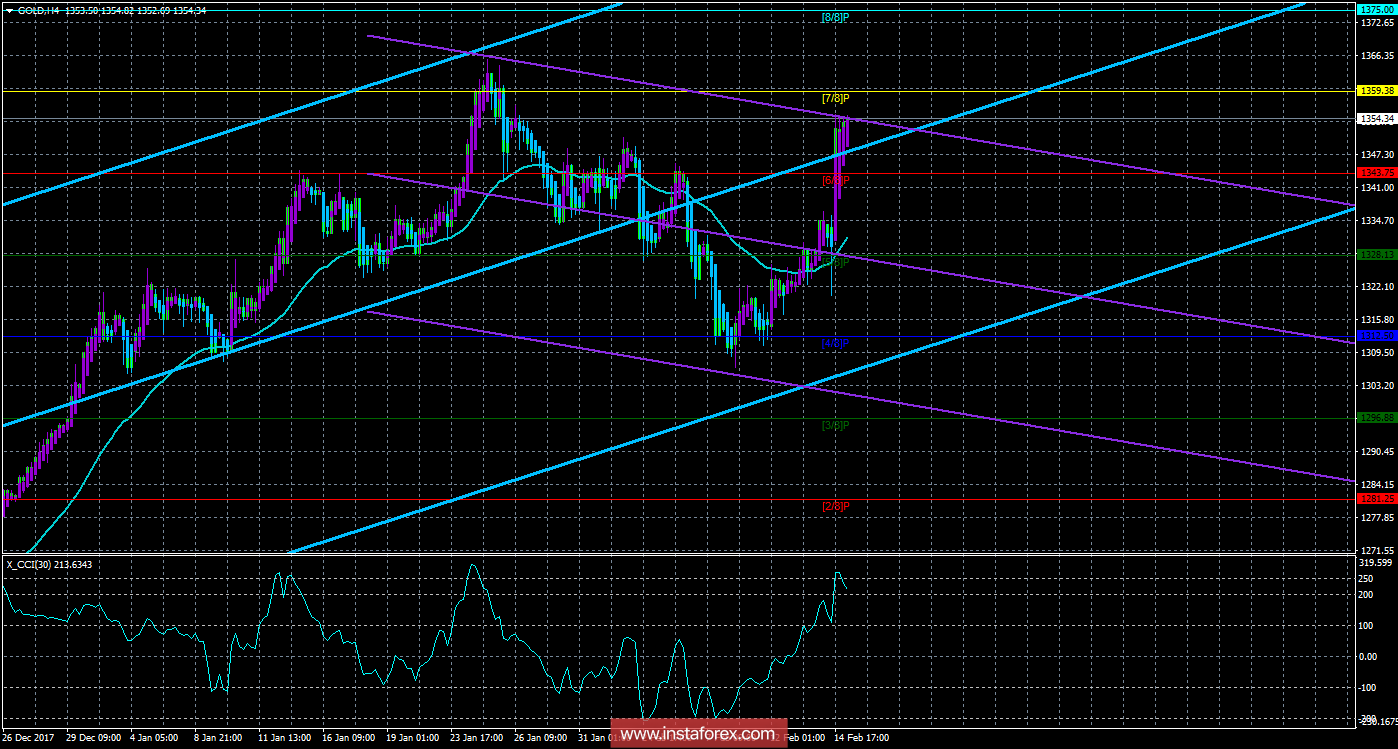The height and width of the screenshot is (749, 1398).
Task: Click the 100 level on the CCI scale
Action: [1368, 625]
